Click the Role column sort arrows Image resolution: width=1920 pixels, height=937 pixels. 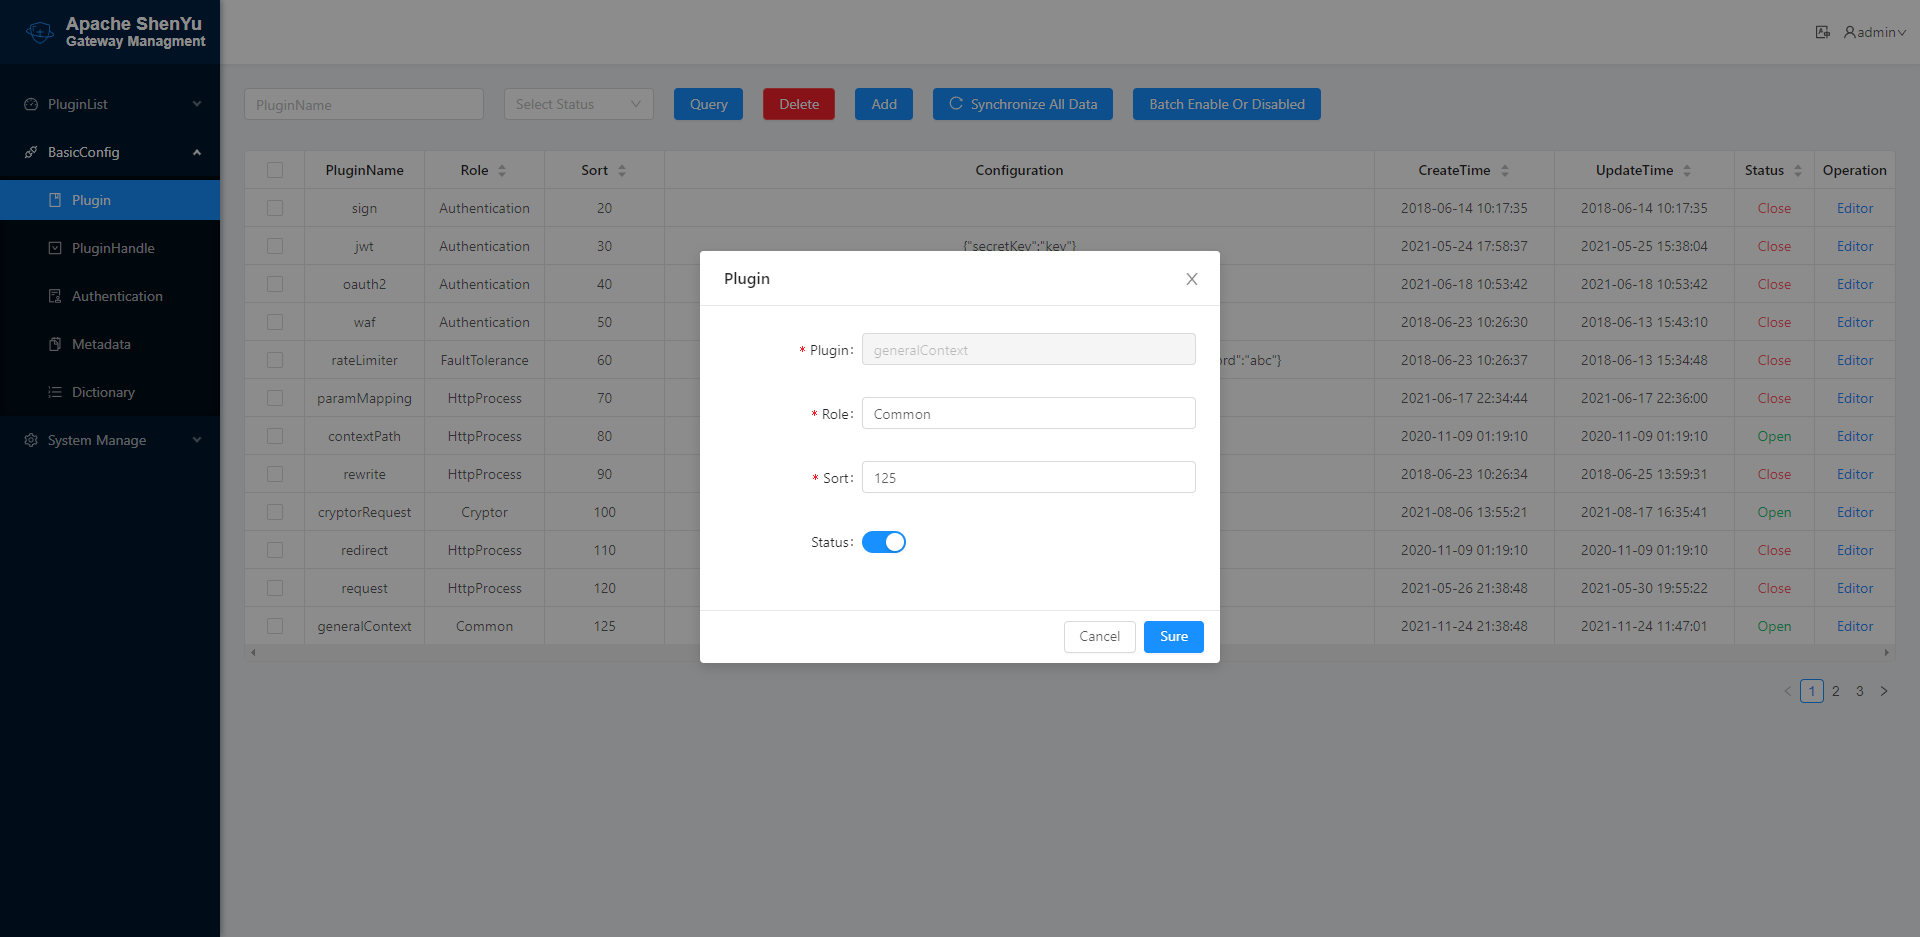[x=502, y=171]
